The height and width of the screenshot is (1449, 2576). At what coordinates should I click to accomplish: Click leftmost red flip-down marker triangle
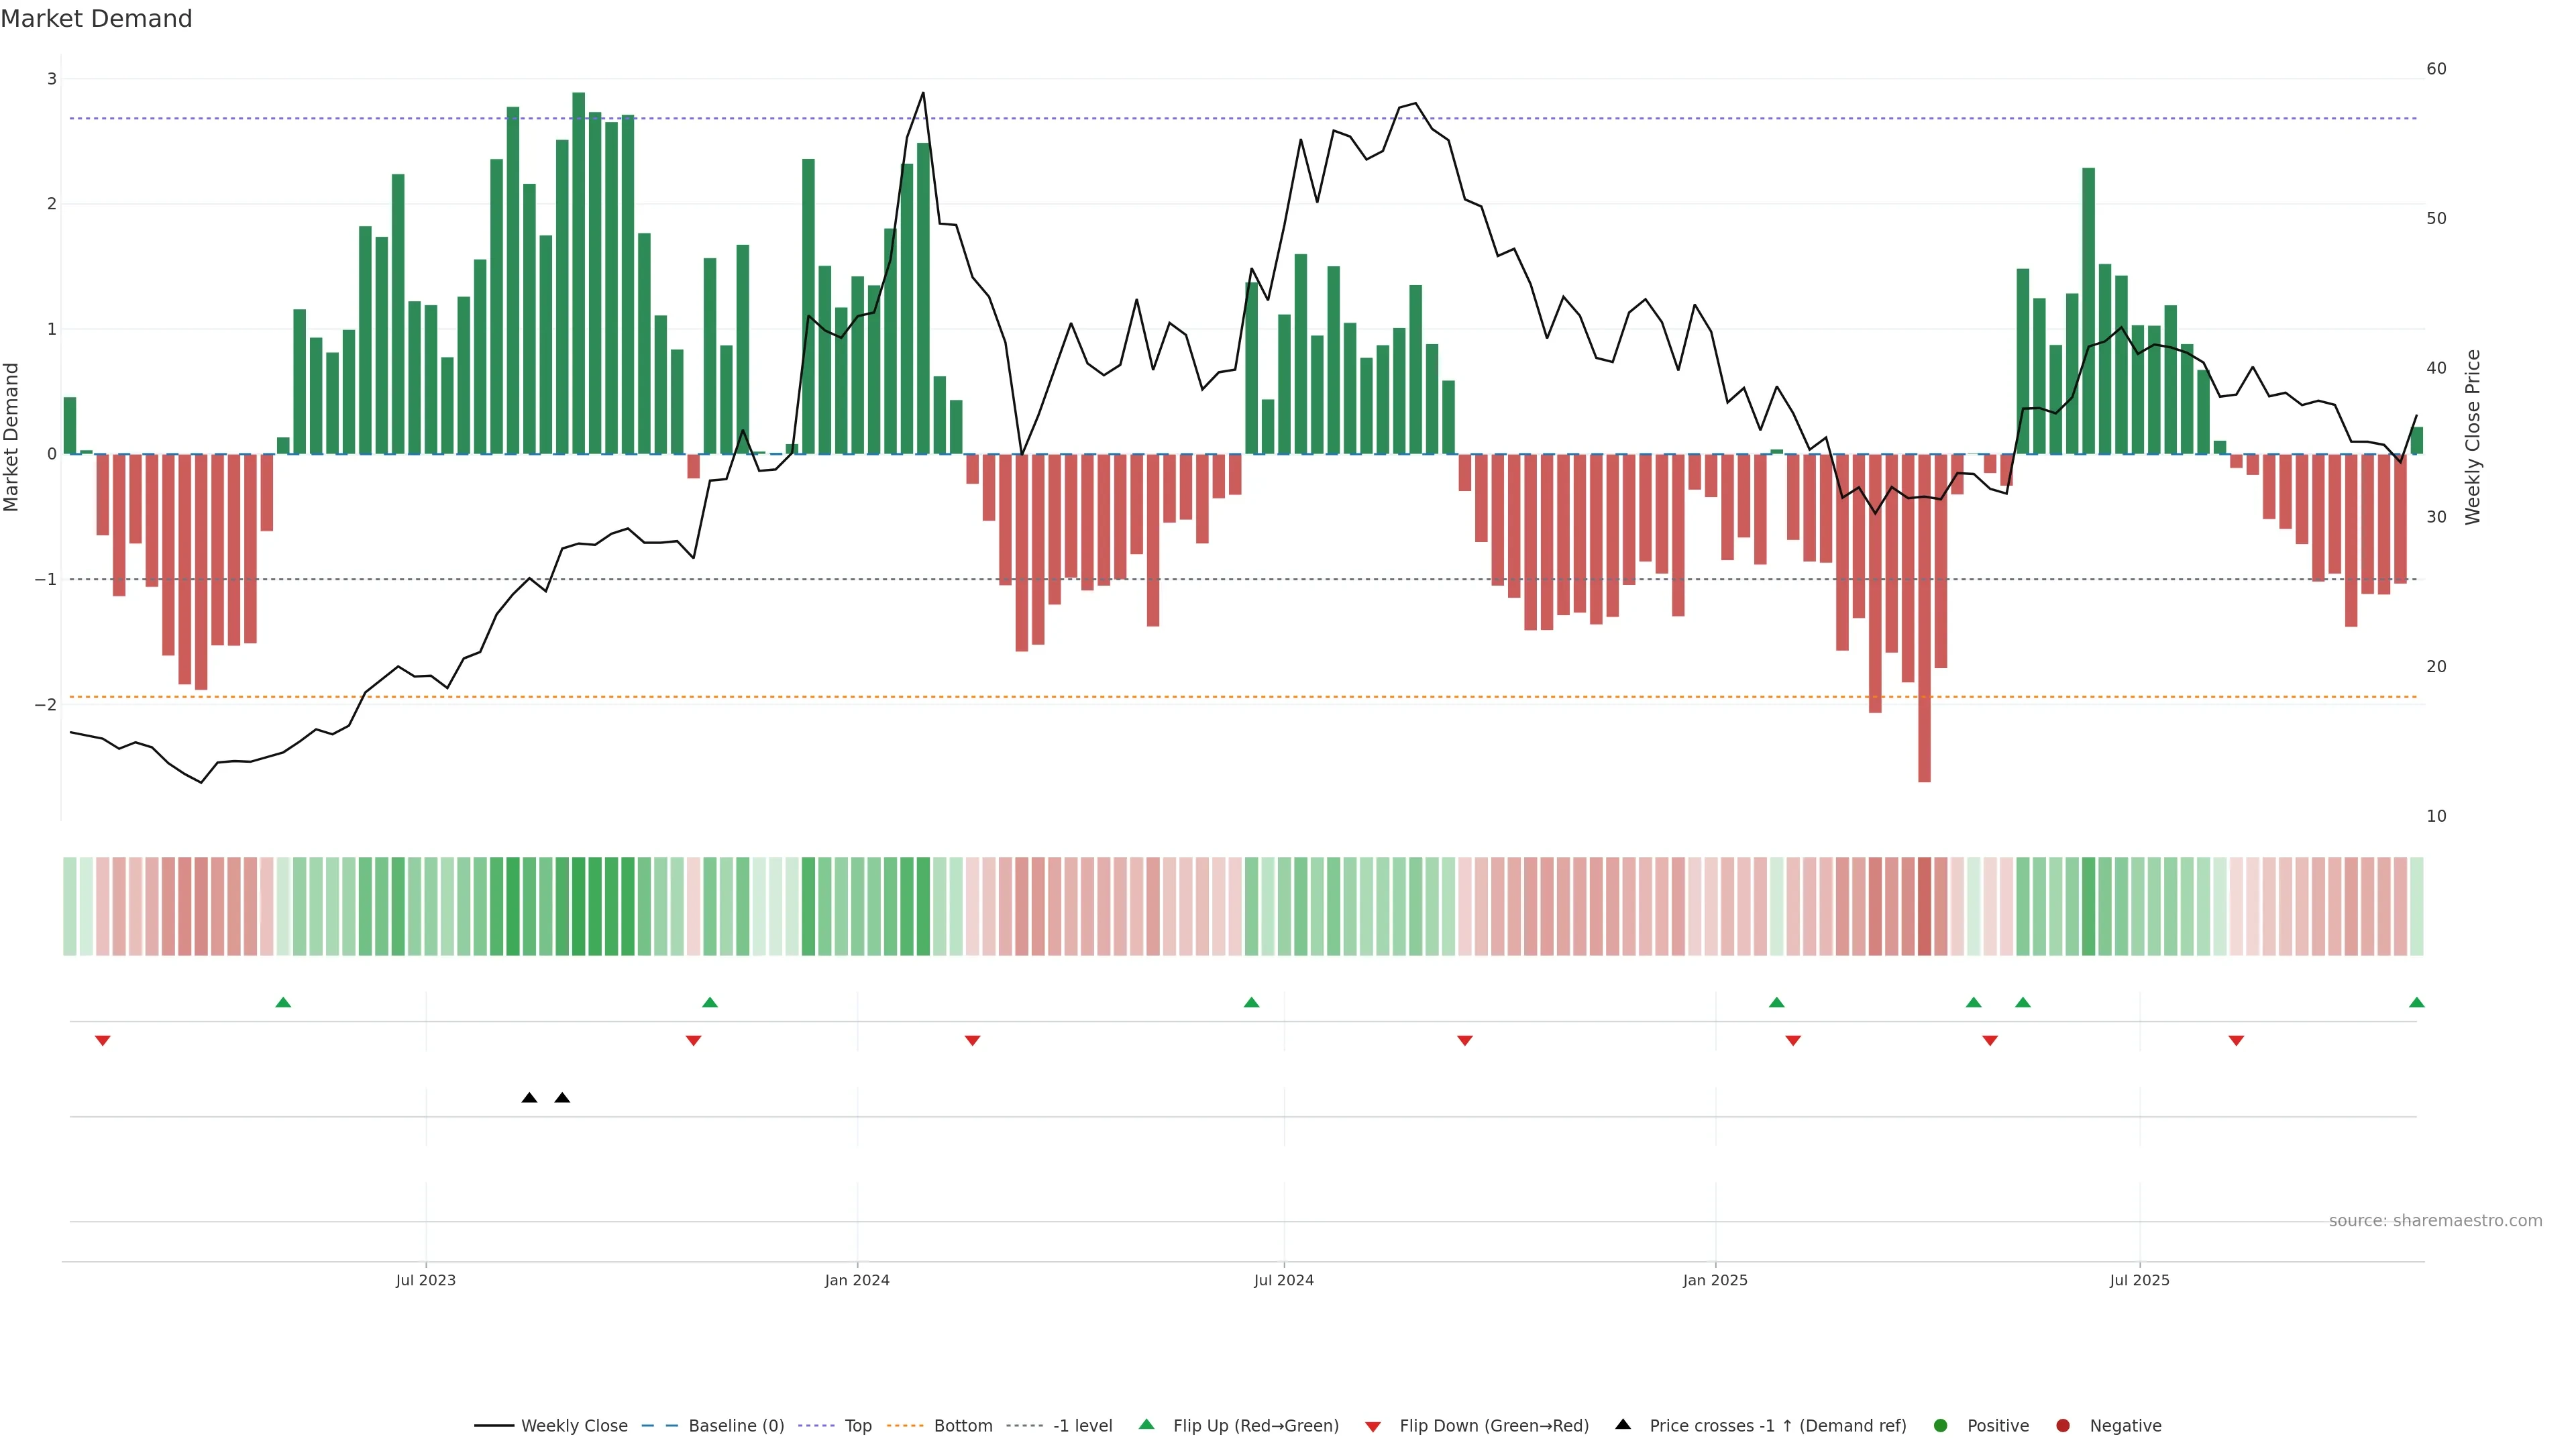(x=102, y=1041)
